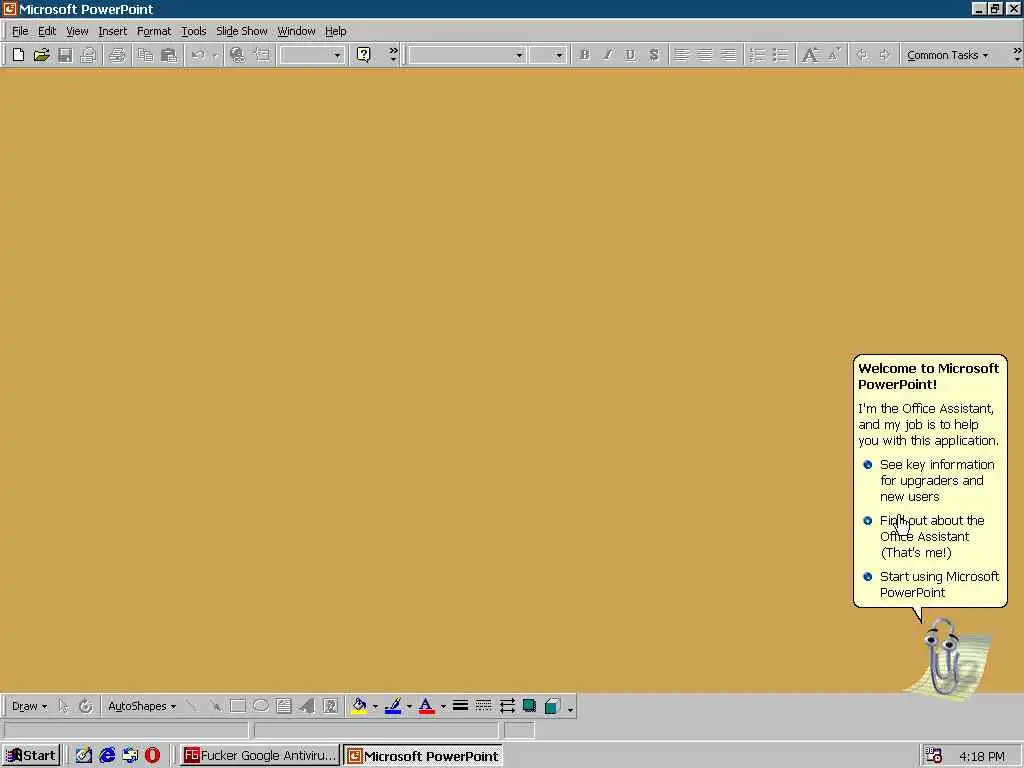This screenshot has width=1024, height=768.
Task: Select the Rectangle drawing tool
Action: point(238,706)
